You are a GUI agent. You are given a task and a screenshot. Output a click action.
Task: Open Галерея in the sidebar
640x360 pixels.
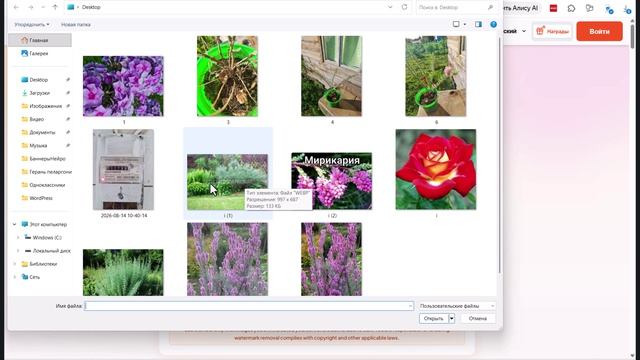coord(40,53)
